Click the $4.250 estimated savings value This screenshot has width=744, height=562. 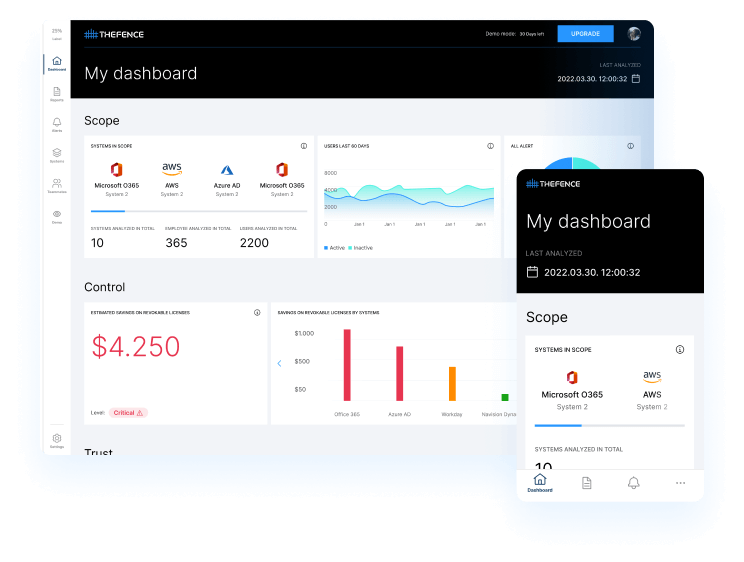point(136,347)
